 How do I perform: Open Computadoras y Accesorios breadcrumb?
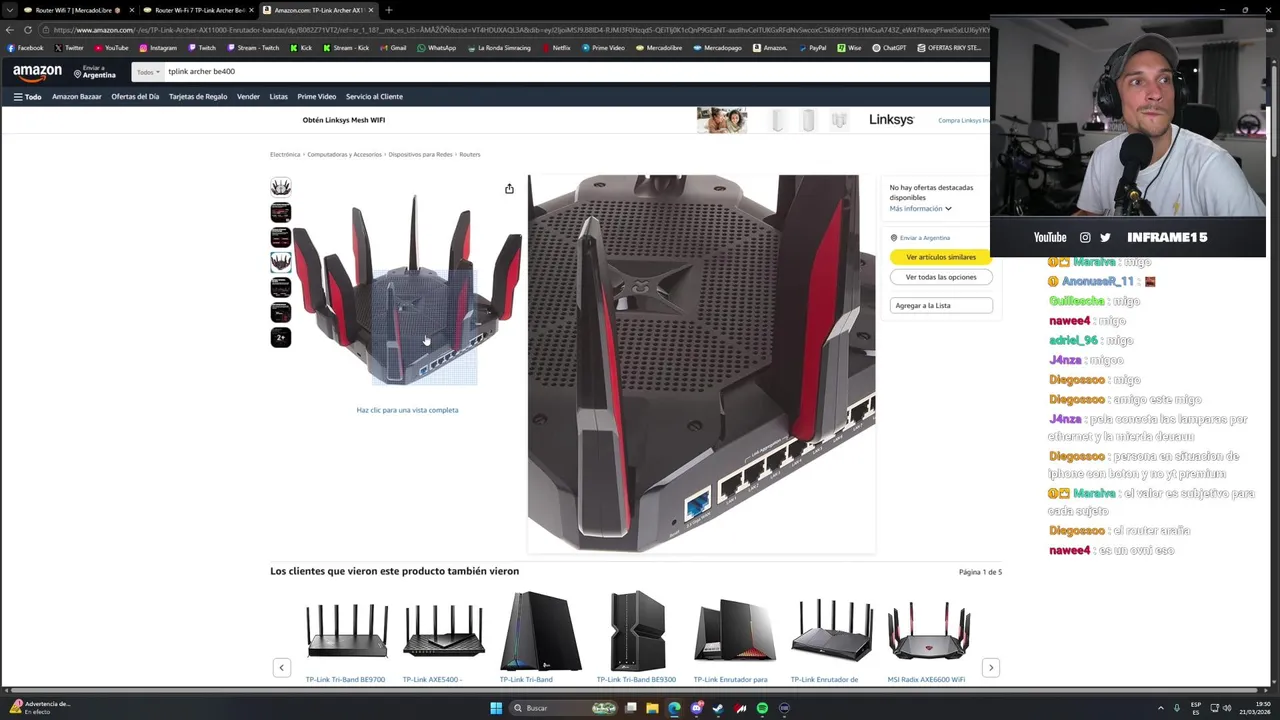pos(344,155)
